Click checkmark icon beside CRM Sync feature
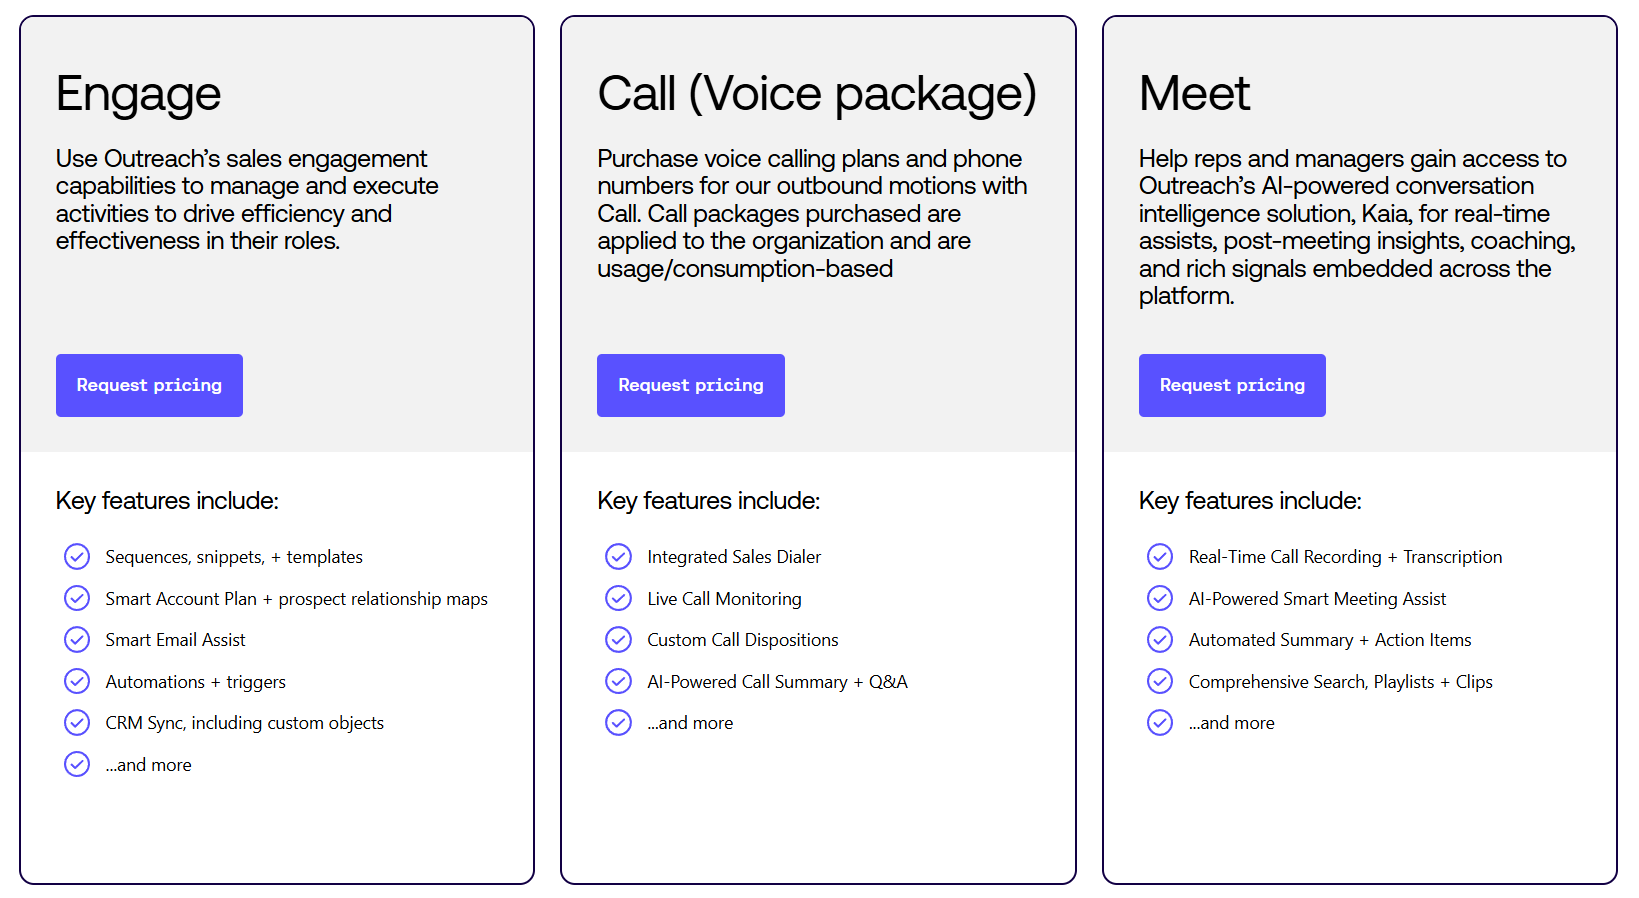 pos(77,722)
